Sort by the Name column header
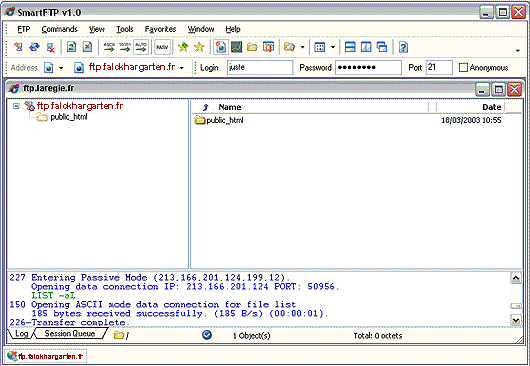 coord(230,107)
